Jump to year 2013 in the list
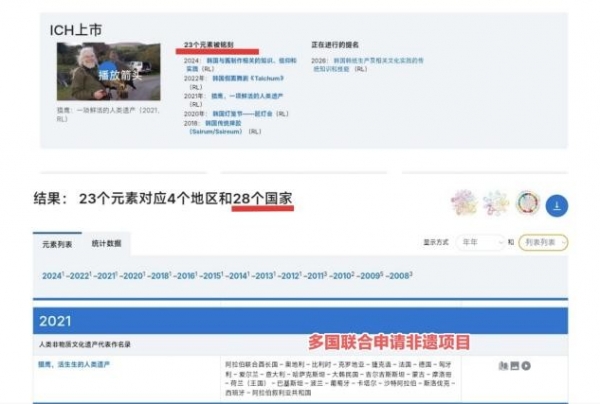 (265, 276)
